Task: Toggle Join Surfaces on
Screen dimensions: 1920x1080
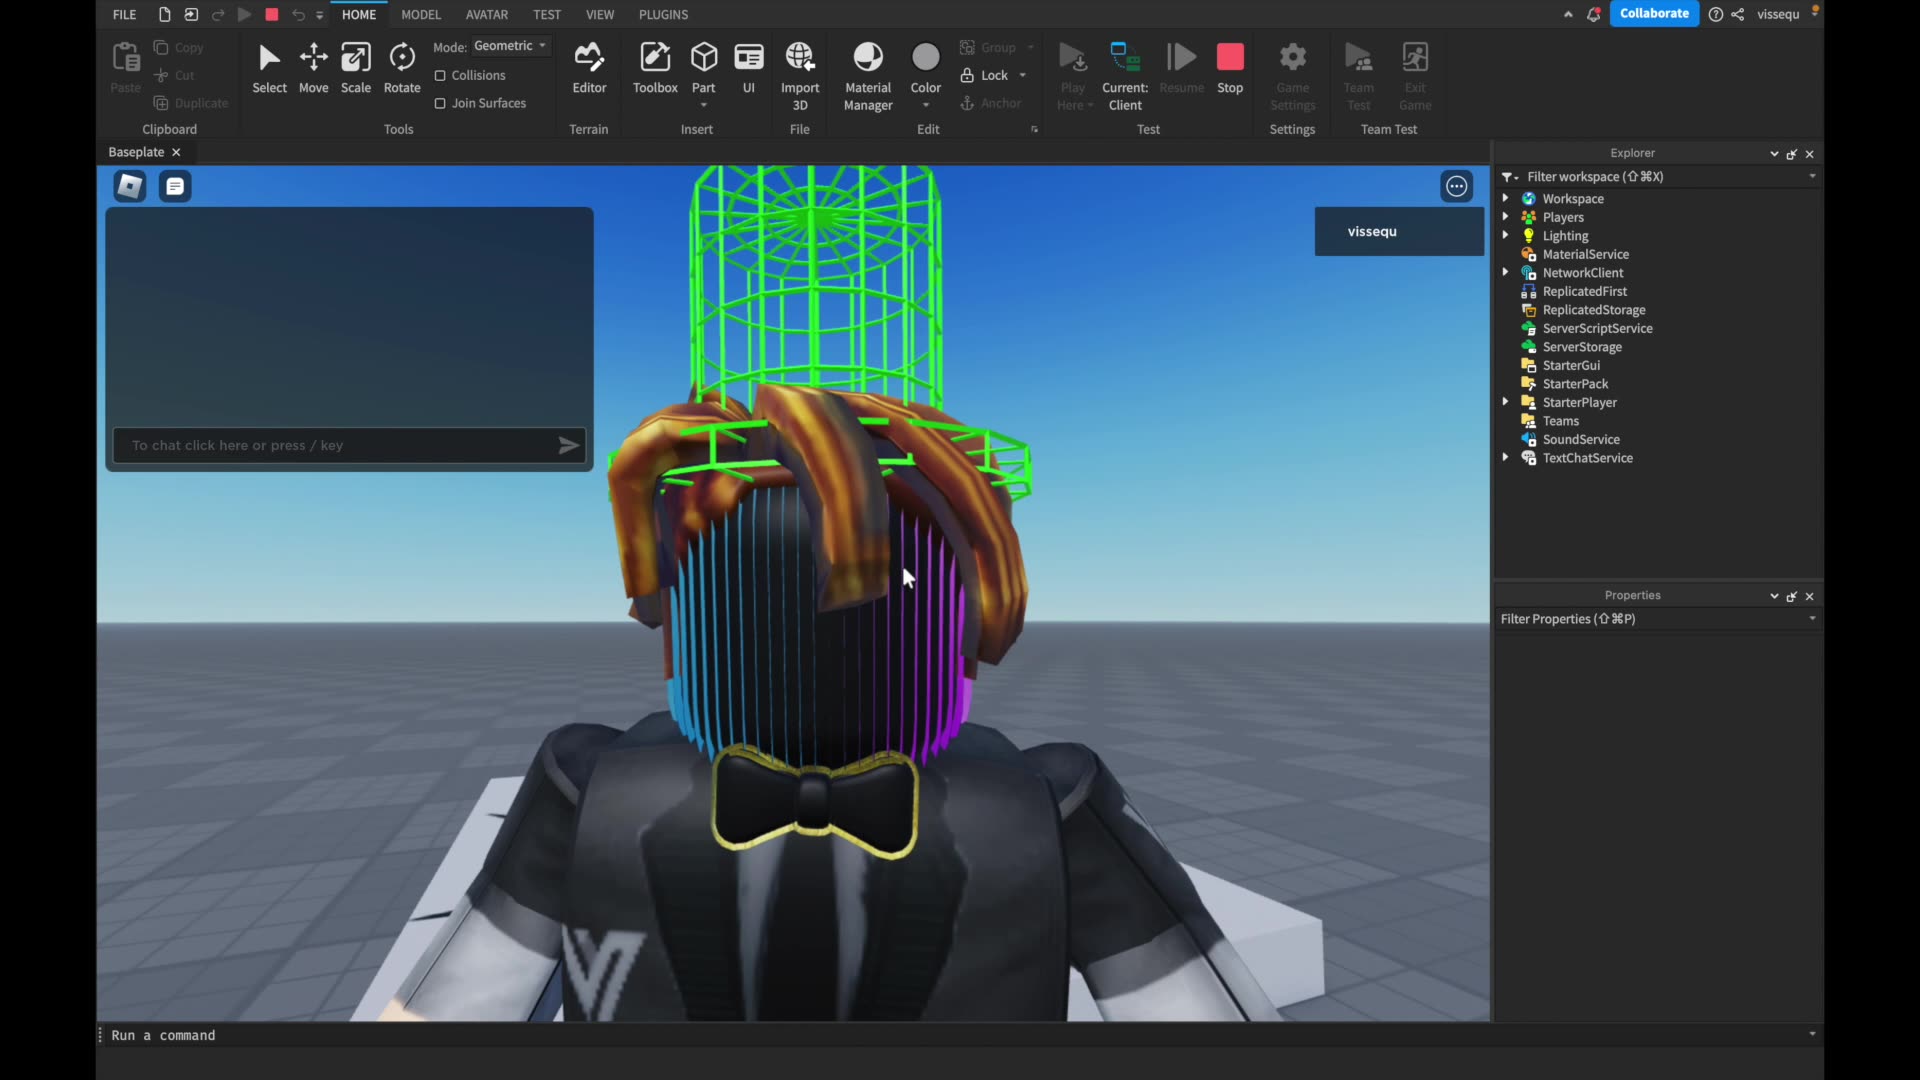Action: (440, 103)
